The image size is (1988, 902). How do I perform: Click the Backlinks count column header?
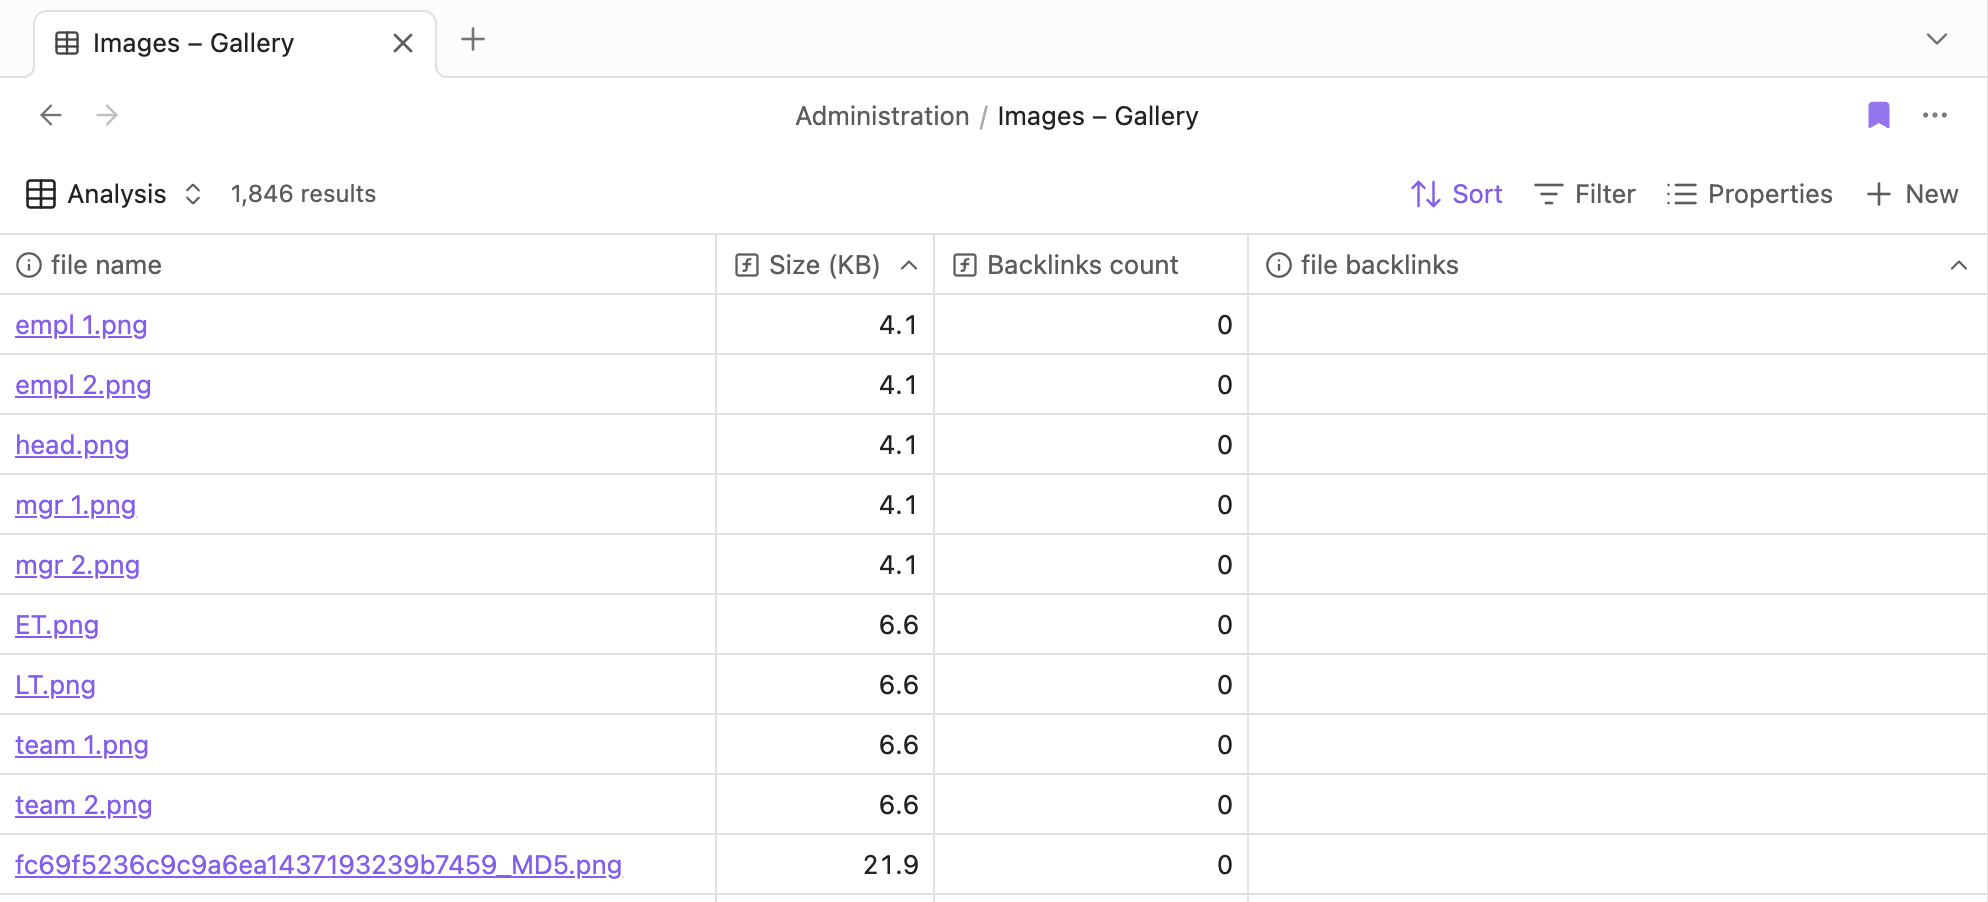click(x=1082, y=265)
